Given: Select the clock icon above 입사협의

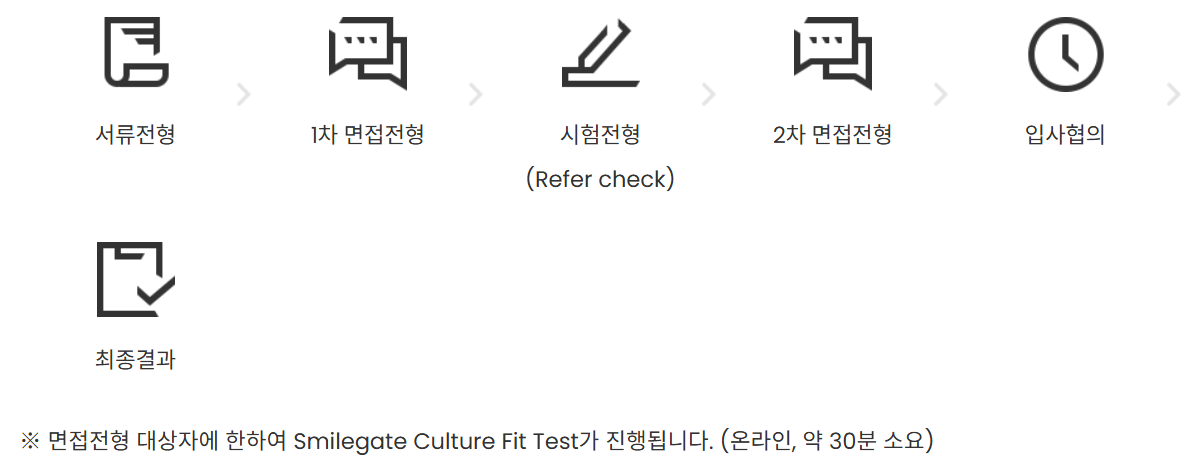Looking at the screenshot, I should pyautogui.click(x=1065, y=54).
